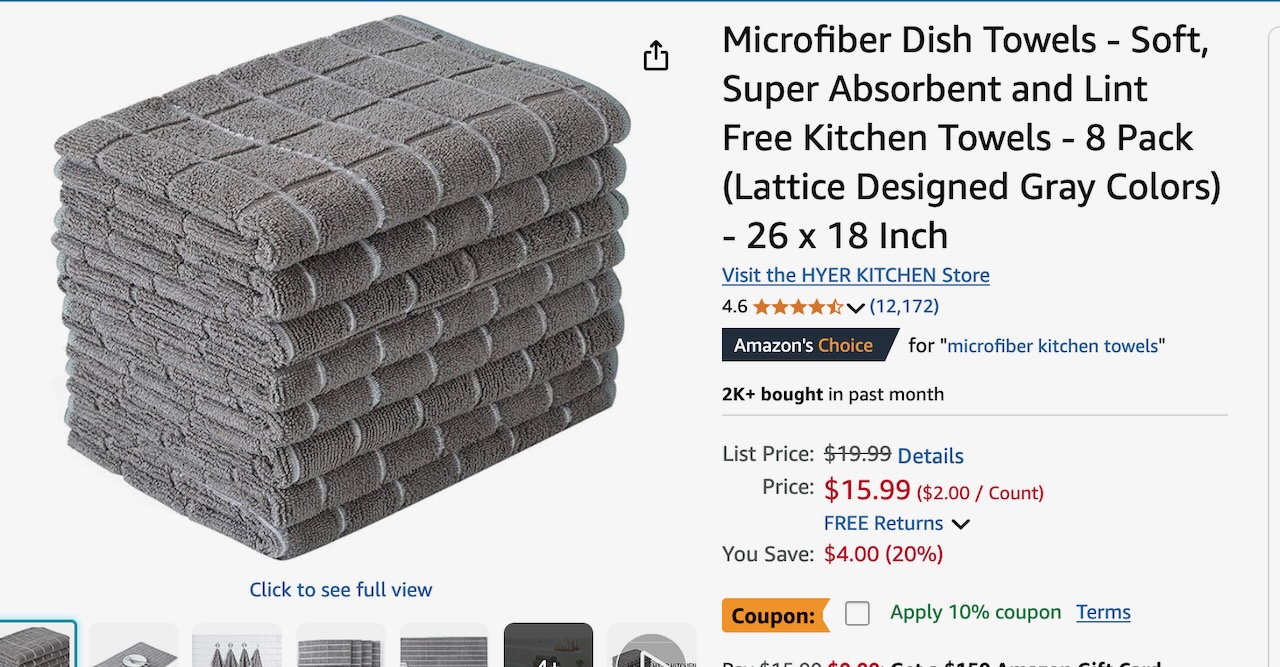Open the FREE Returns link
1280x667 pixels.
pyautogui.click(x=883, y=523)
